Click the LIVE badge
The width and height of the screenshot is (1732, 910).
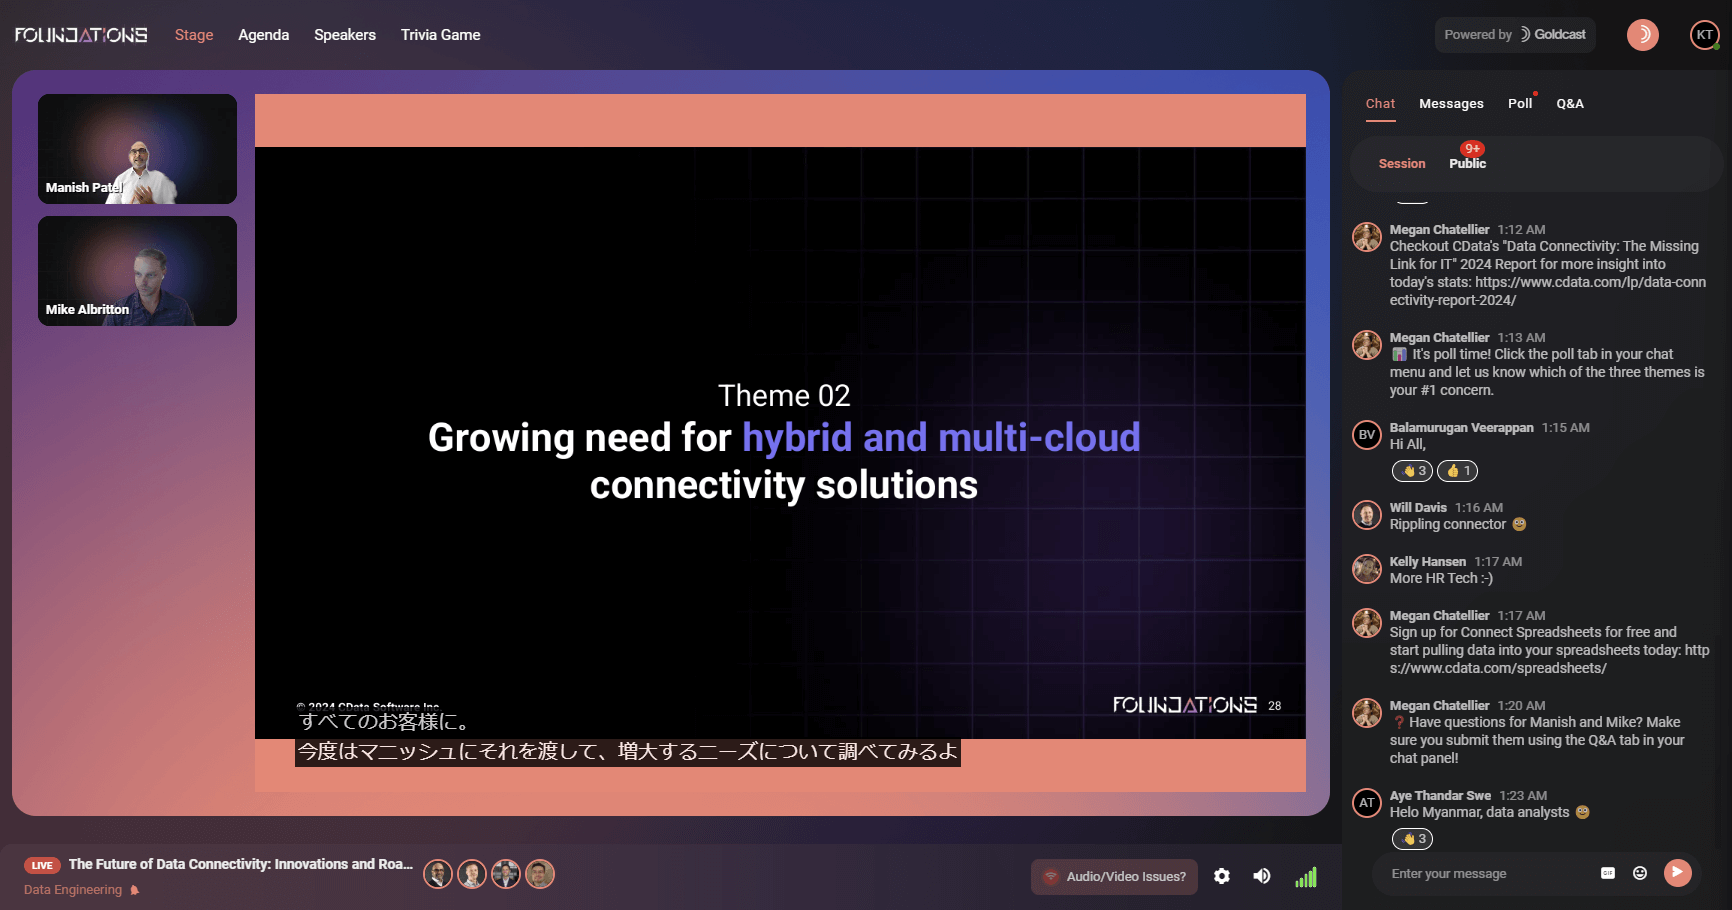(42, 866)
